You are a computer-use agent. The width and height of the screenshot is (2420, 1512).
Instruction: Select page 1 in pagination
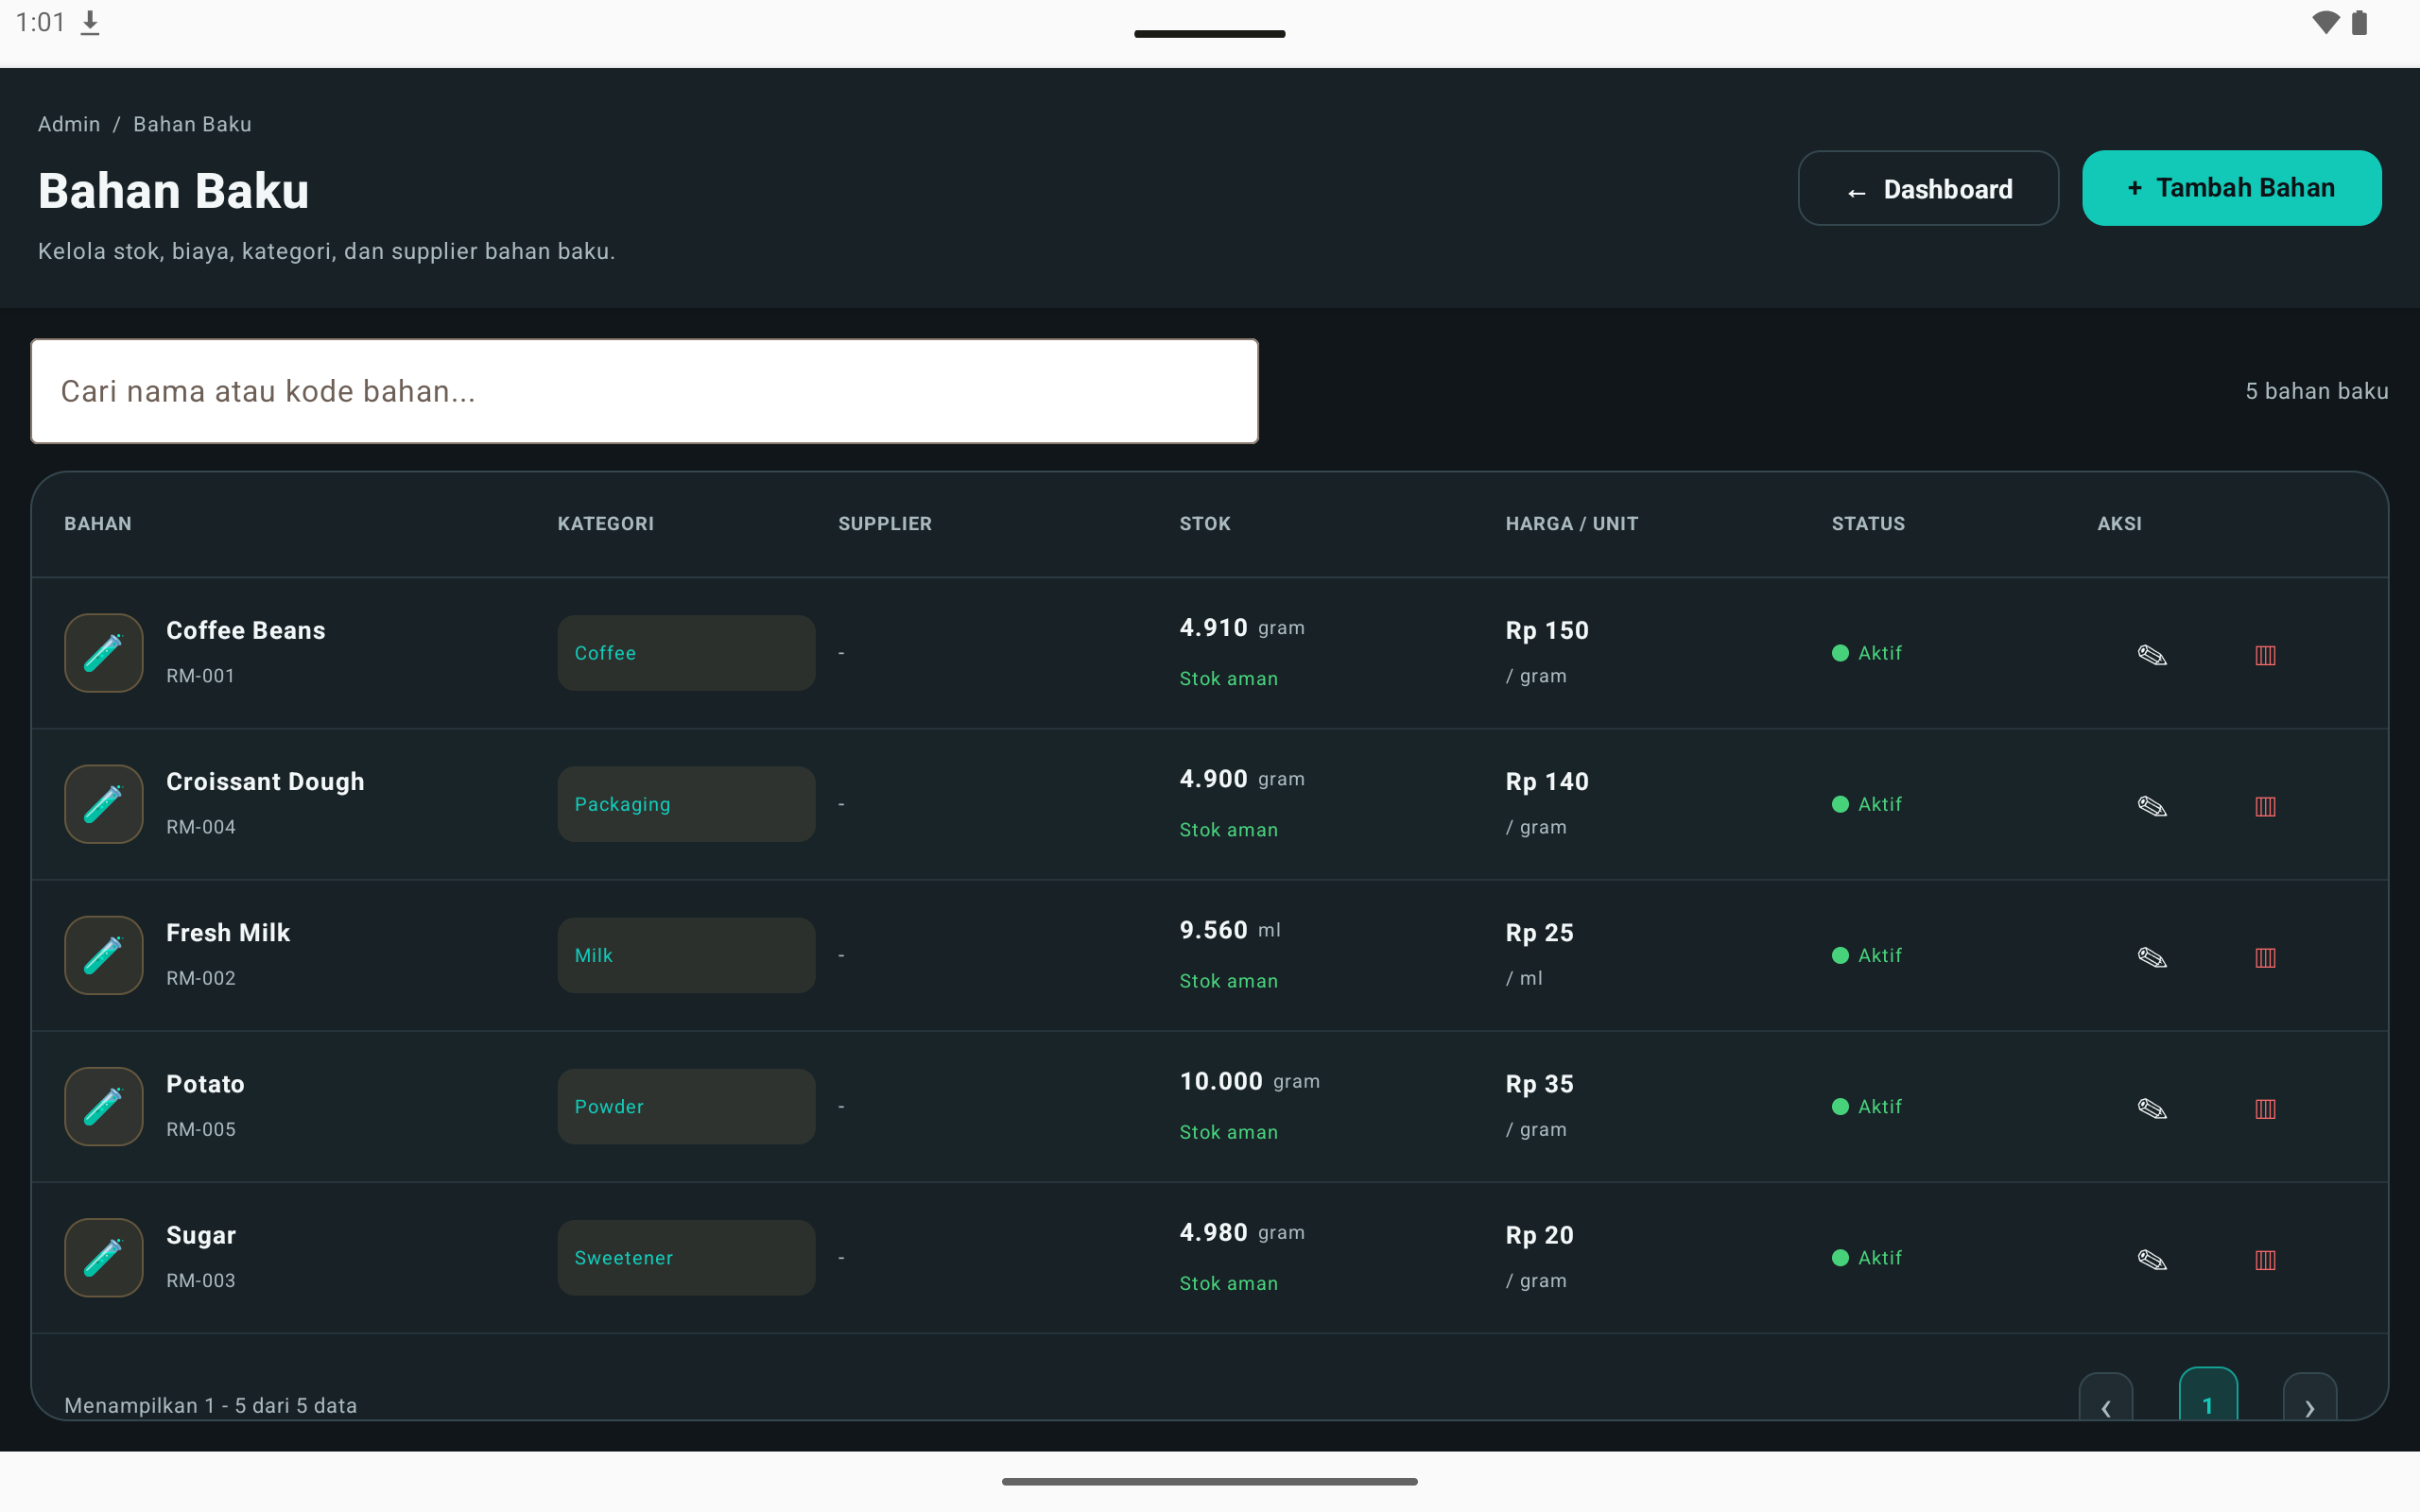[2208, 1394]
